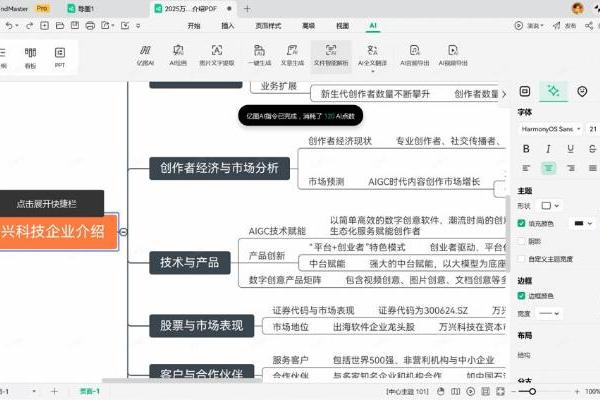
Task: Click the open folder icon in quick toolbar
Action: click(x=60, y=26)
